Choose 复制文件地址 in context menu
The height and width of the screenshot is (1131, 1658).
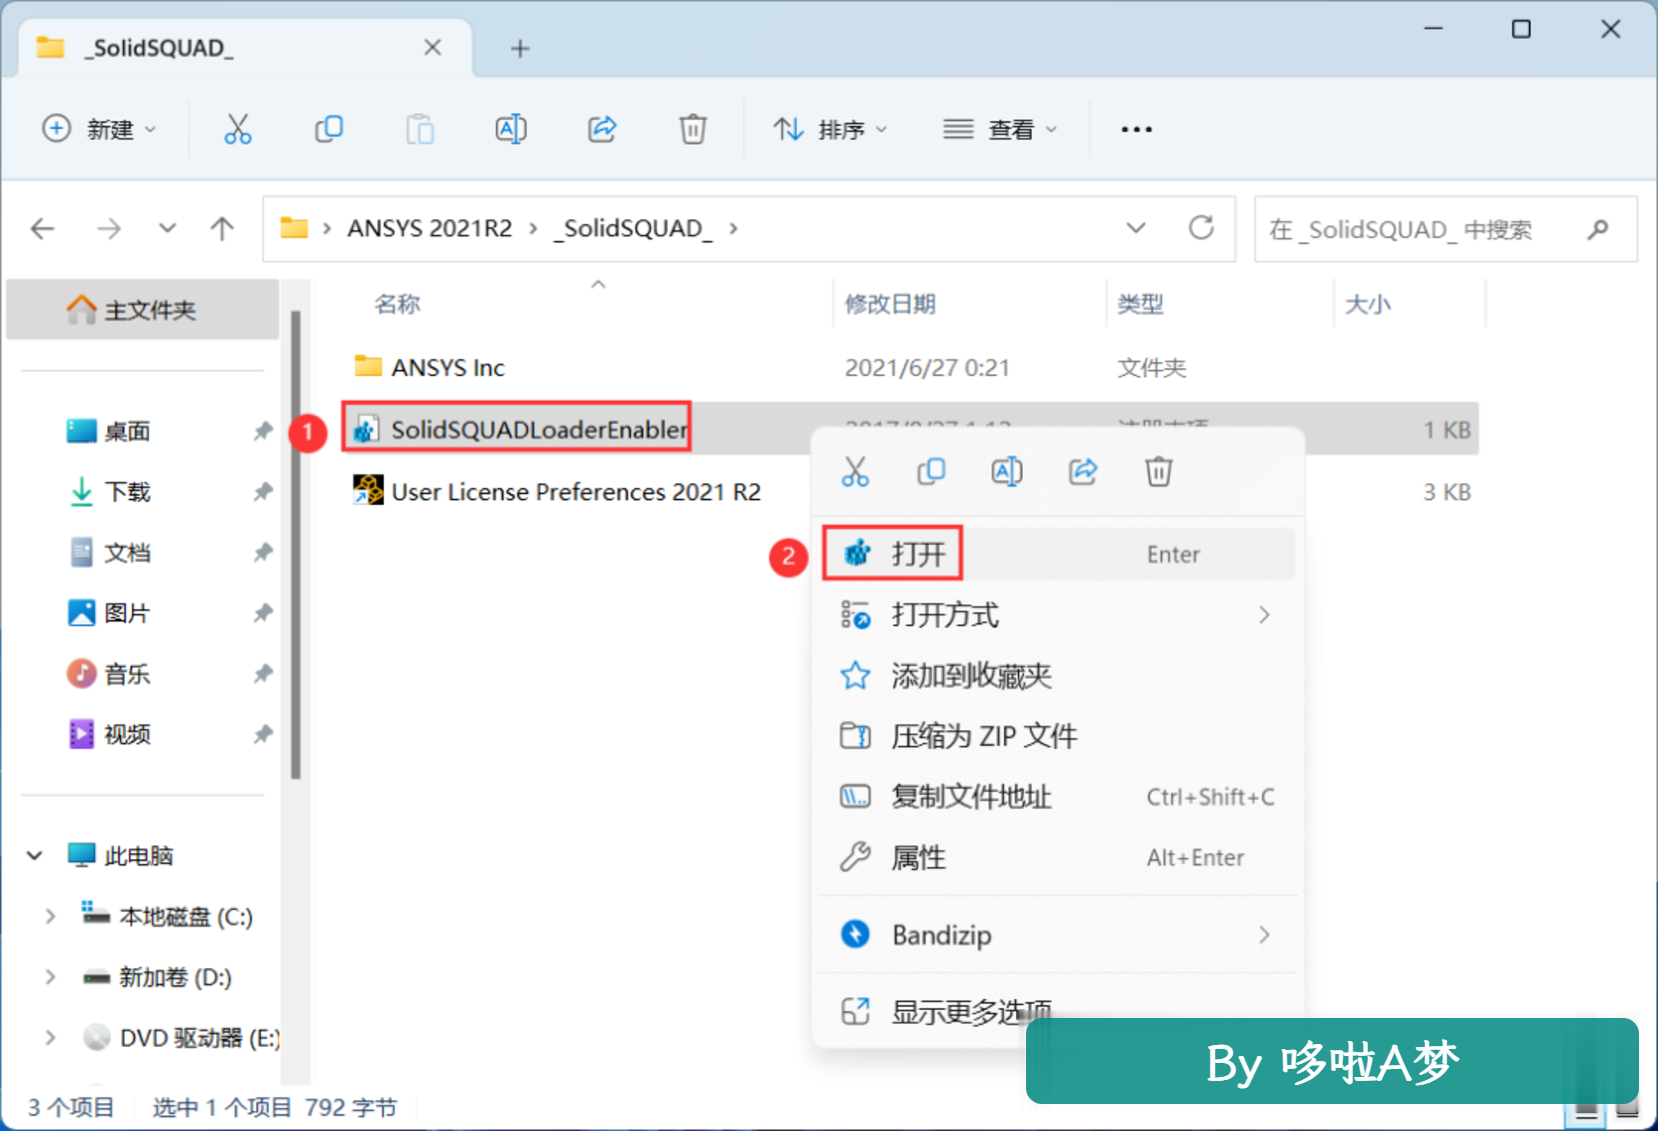tap(1058, 797)
